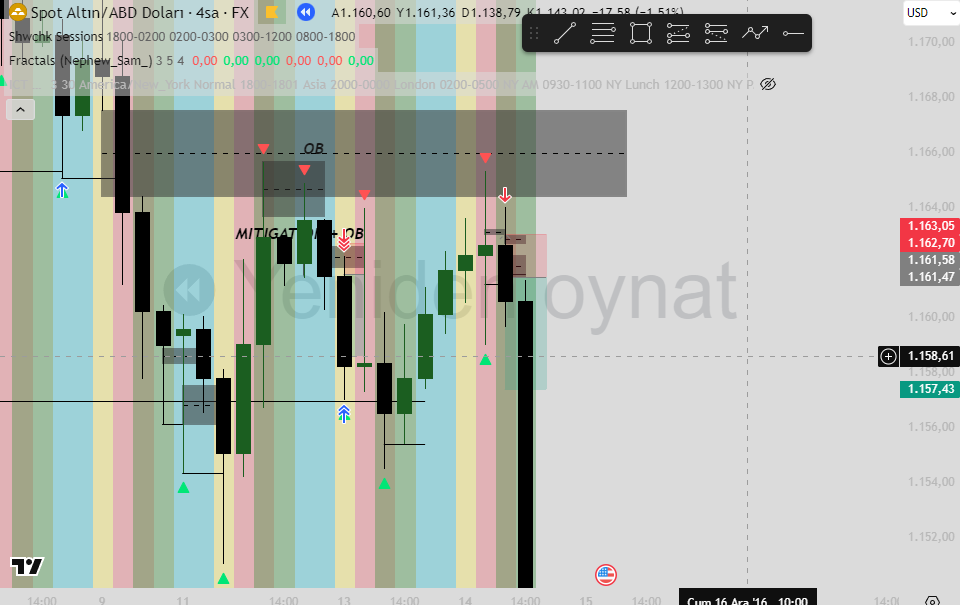Click the plus button beside price 1.158,61
Screen dimensions: 960x605
(888, 356)
